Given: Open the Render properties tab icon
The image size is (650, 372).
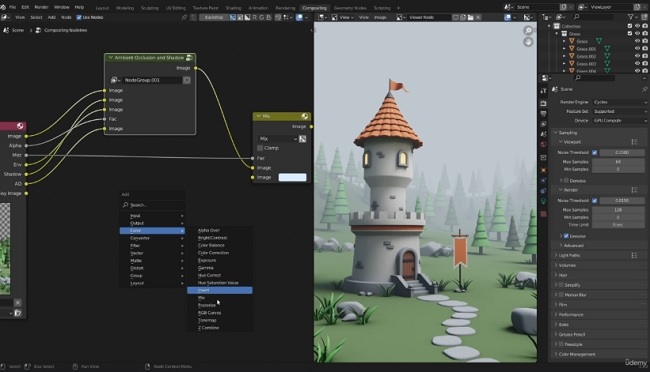Looking at the screenshot, I should (543, 103).
